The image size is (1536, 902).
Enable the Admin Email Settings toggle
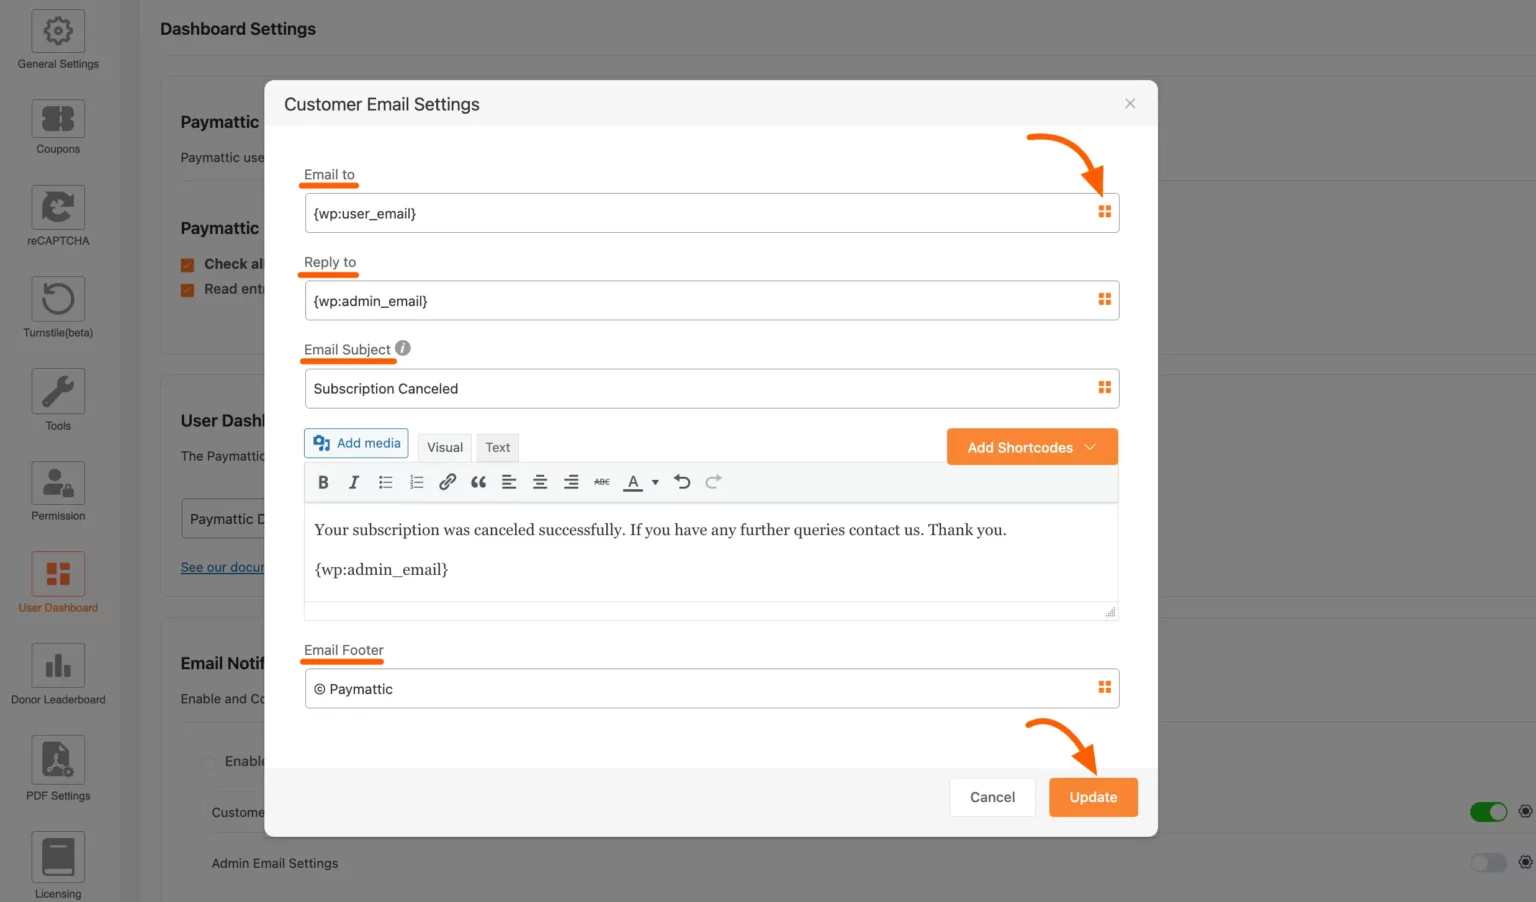coord(1489,862)
